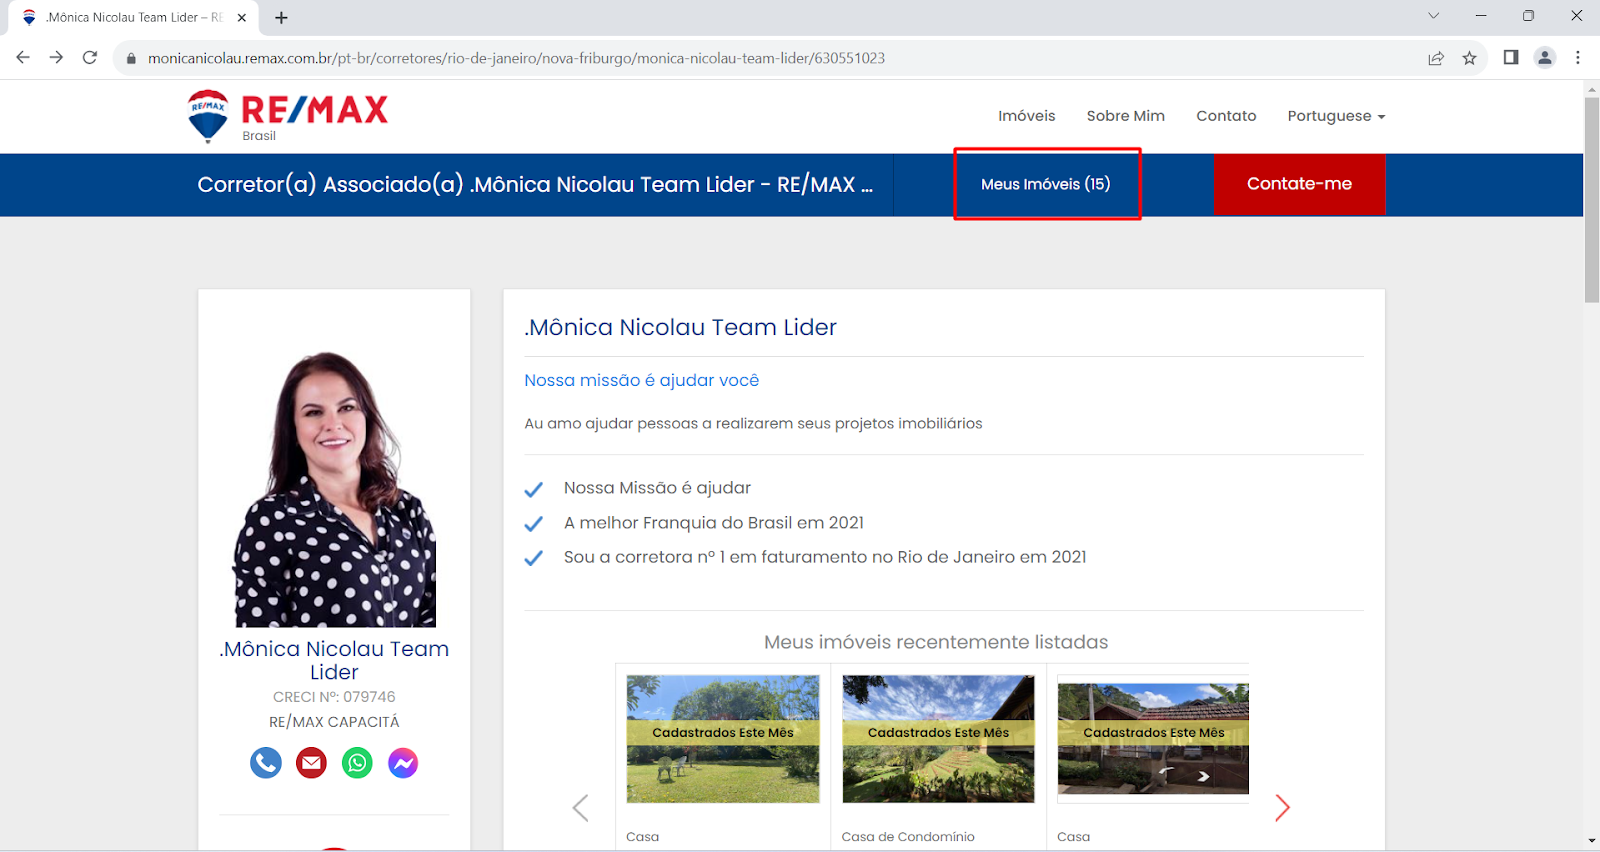The height and width of the screenshot is (852, 1600).
Task: Click the tab search chevron
Action: [x=1433, y=16]
